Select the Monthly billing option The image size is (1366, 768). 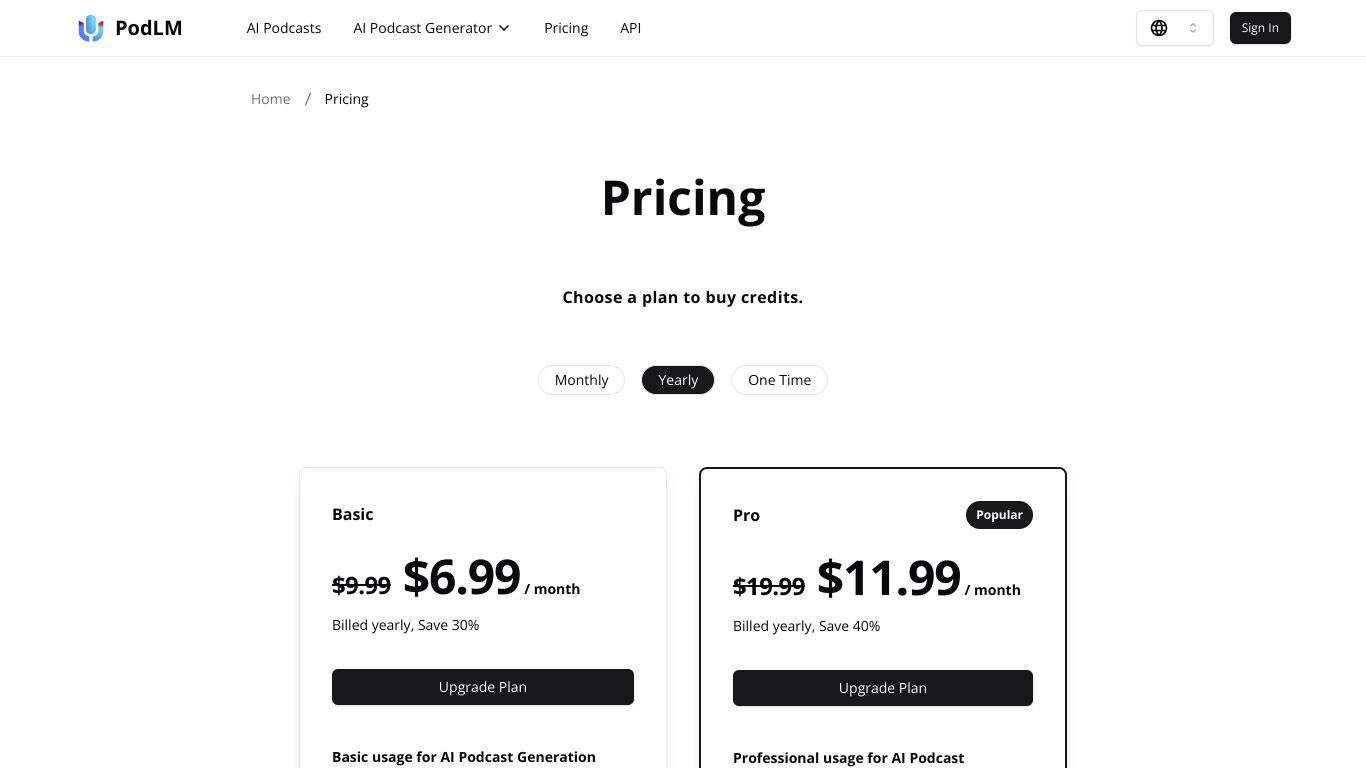(581, 380)
